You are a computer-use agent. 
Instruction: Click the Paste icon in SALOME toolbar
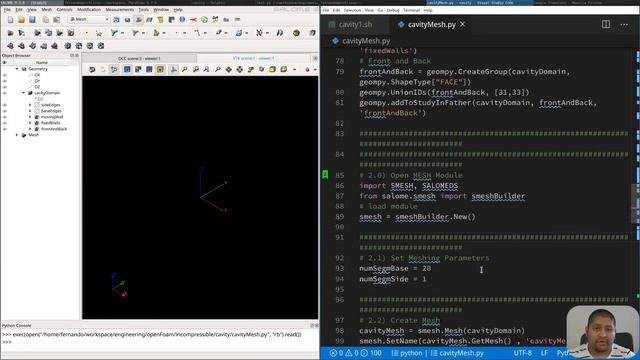click(x=57, y=20)
